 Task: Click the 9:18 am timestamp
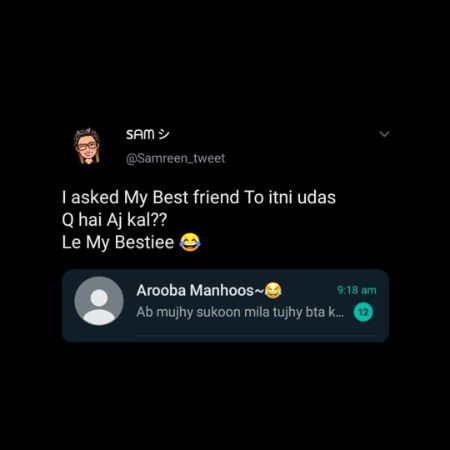[356, 290]
